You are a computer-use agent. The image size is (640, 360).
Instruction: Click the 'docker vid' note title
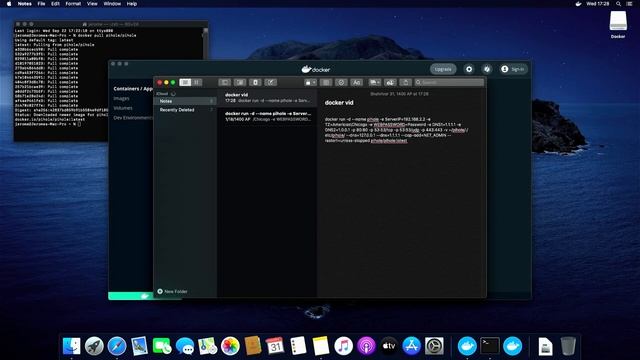click(x=339, y=103)
